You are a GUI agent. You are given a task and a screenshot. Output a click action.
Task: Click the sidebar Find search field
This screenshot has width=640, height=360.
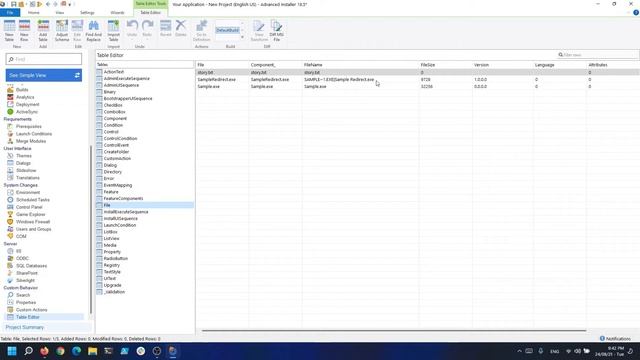[44, 59]
